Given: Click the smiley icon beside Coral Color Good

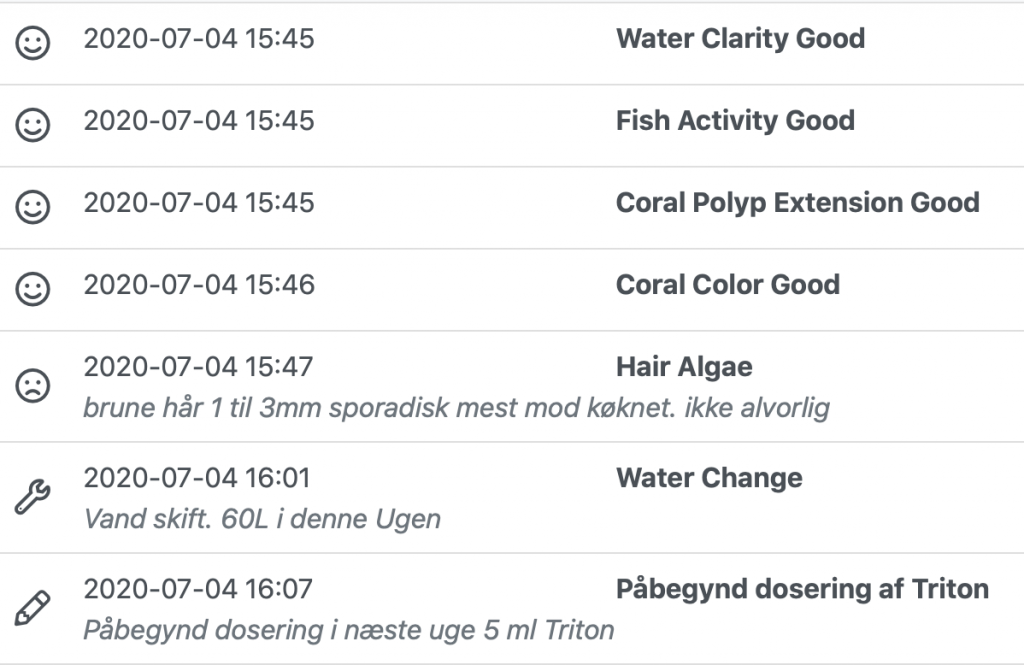Looking at the screenshot, I should click(x=33, y=289).
